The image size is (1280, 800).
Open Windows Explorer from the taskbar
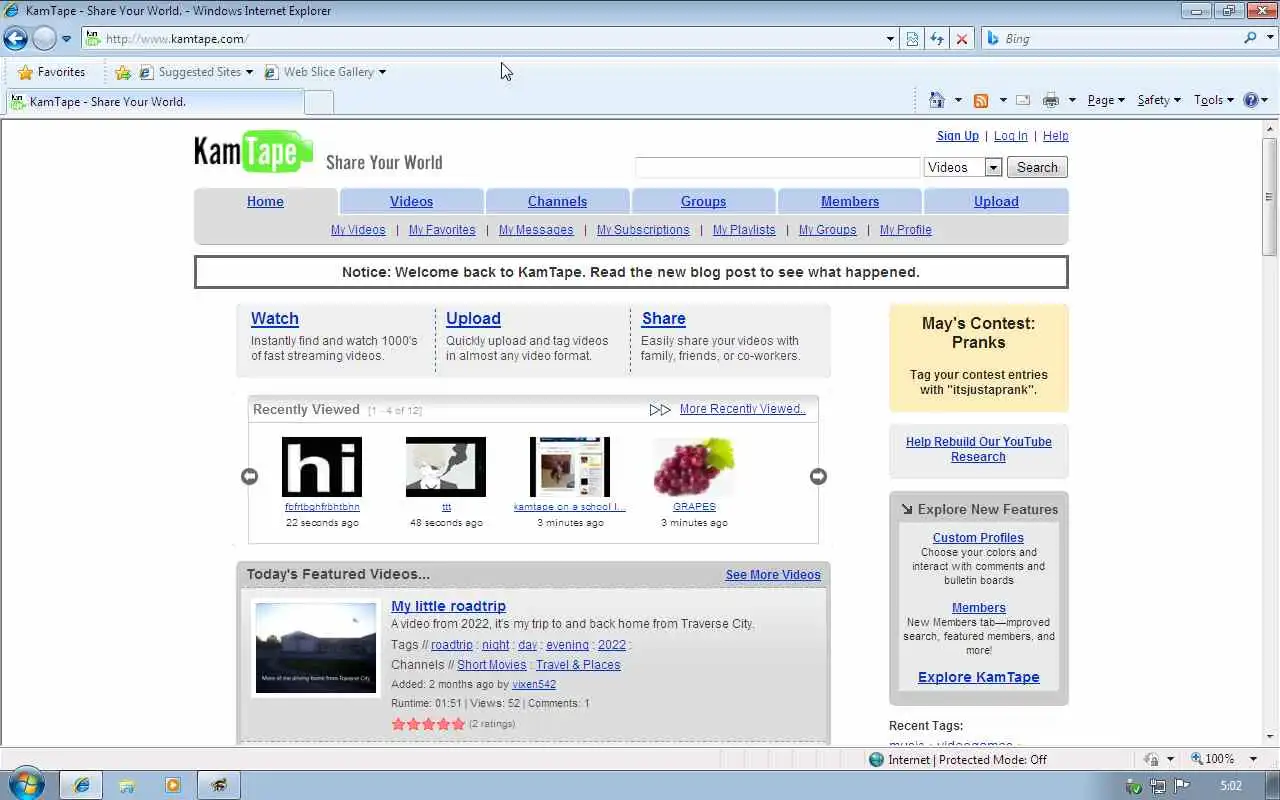click(x=127, y=785)
